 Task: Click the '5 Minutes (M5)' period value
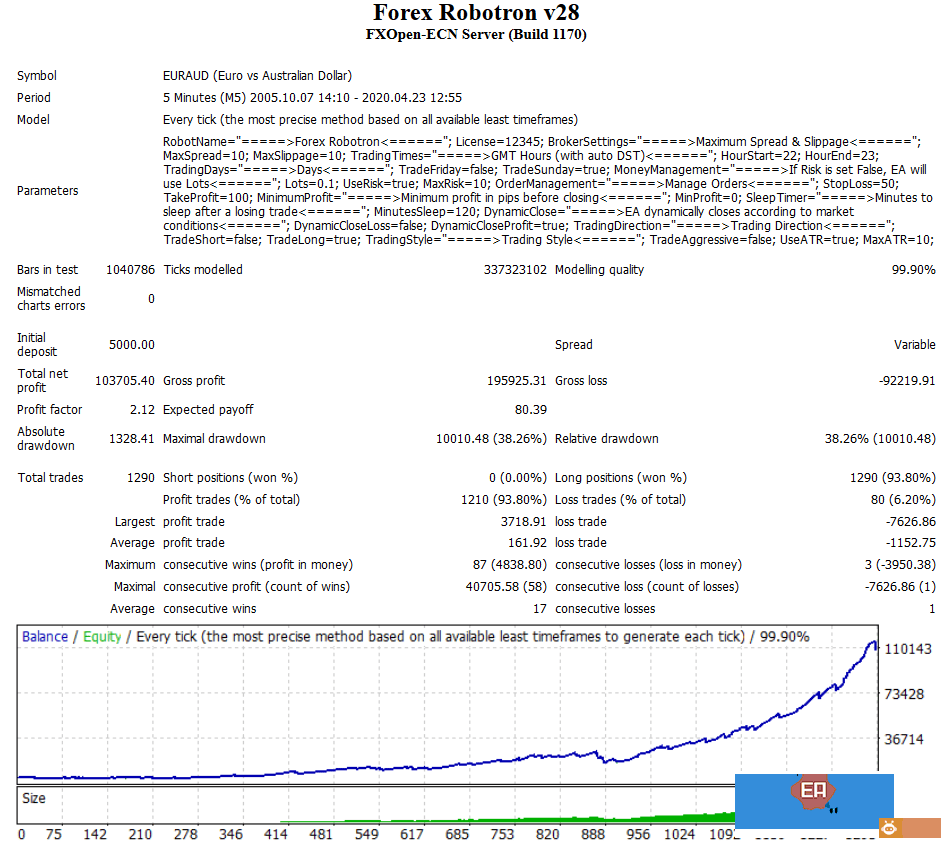click(x=205, y=98)
